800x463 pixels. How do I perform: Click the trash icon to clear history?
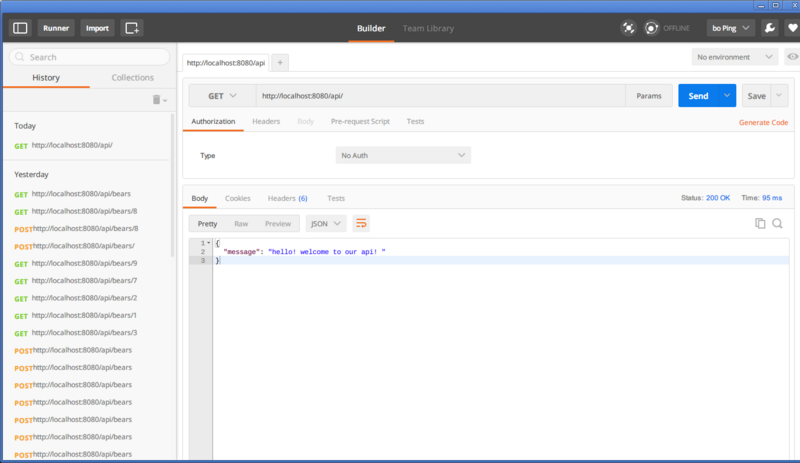click(156, 100)
